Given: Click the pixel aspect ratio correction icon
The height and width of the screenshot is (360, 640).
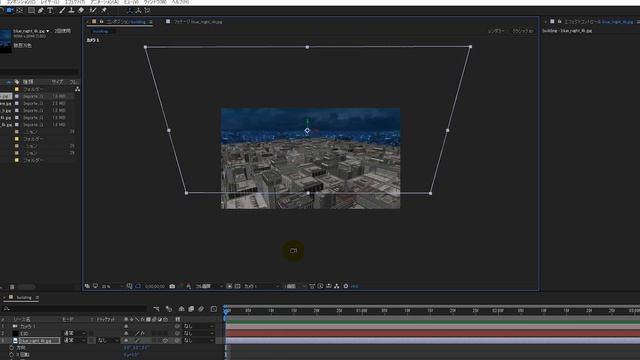Looking at the screenshot, I should pos(312,286).
